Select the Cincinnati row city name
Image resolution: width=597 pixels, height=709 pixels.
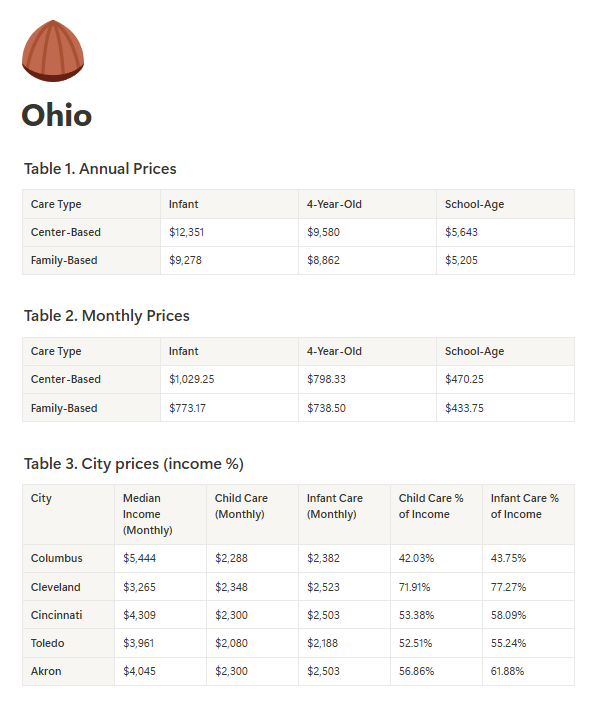coord(57,615)
